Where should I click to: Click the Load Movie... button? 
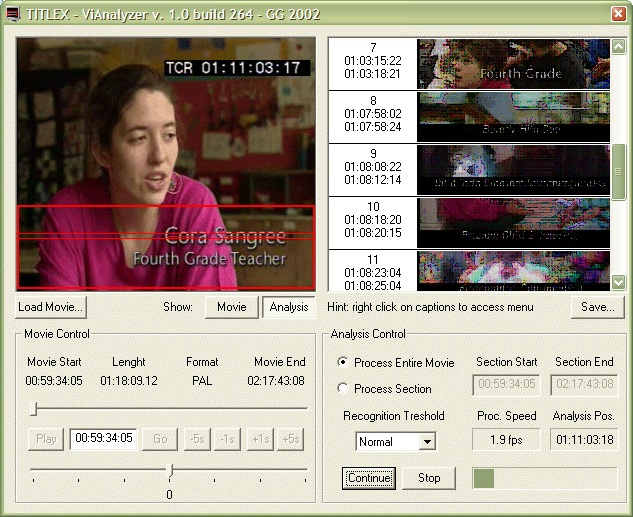click(50, 307)
